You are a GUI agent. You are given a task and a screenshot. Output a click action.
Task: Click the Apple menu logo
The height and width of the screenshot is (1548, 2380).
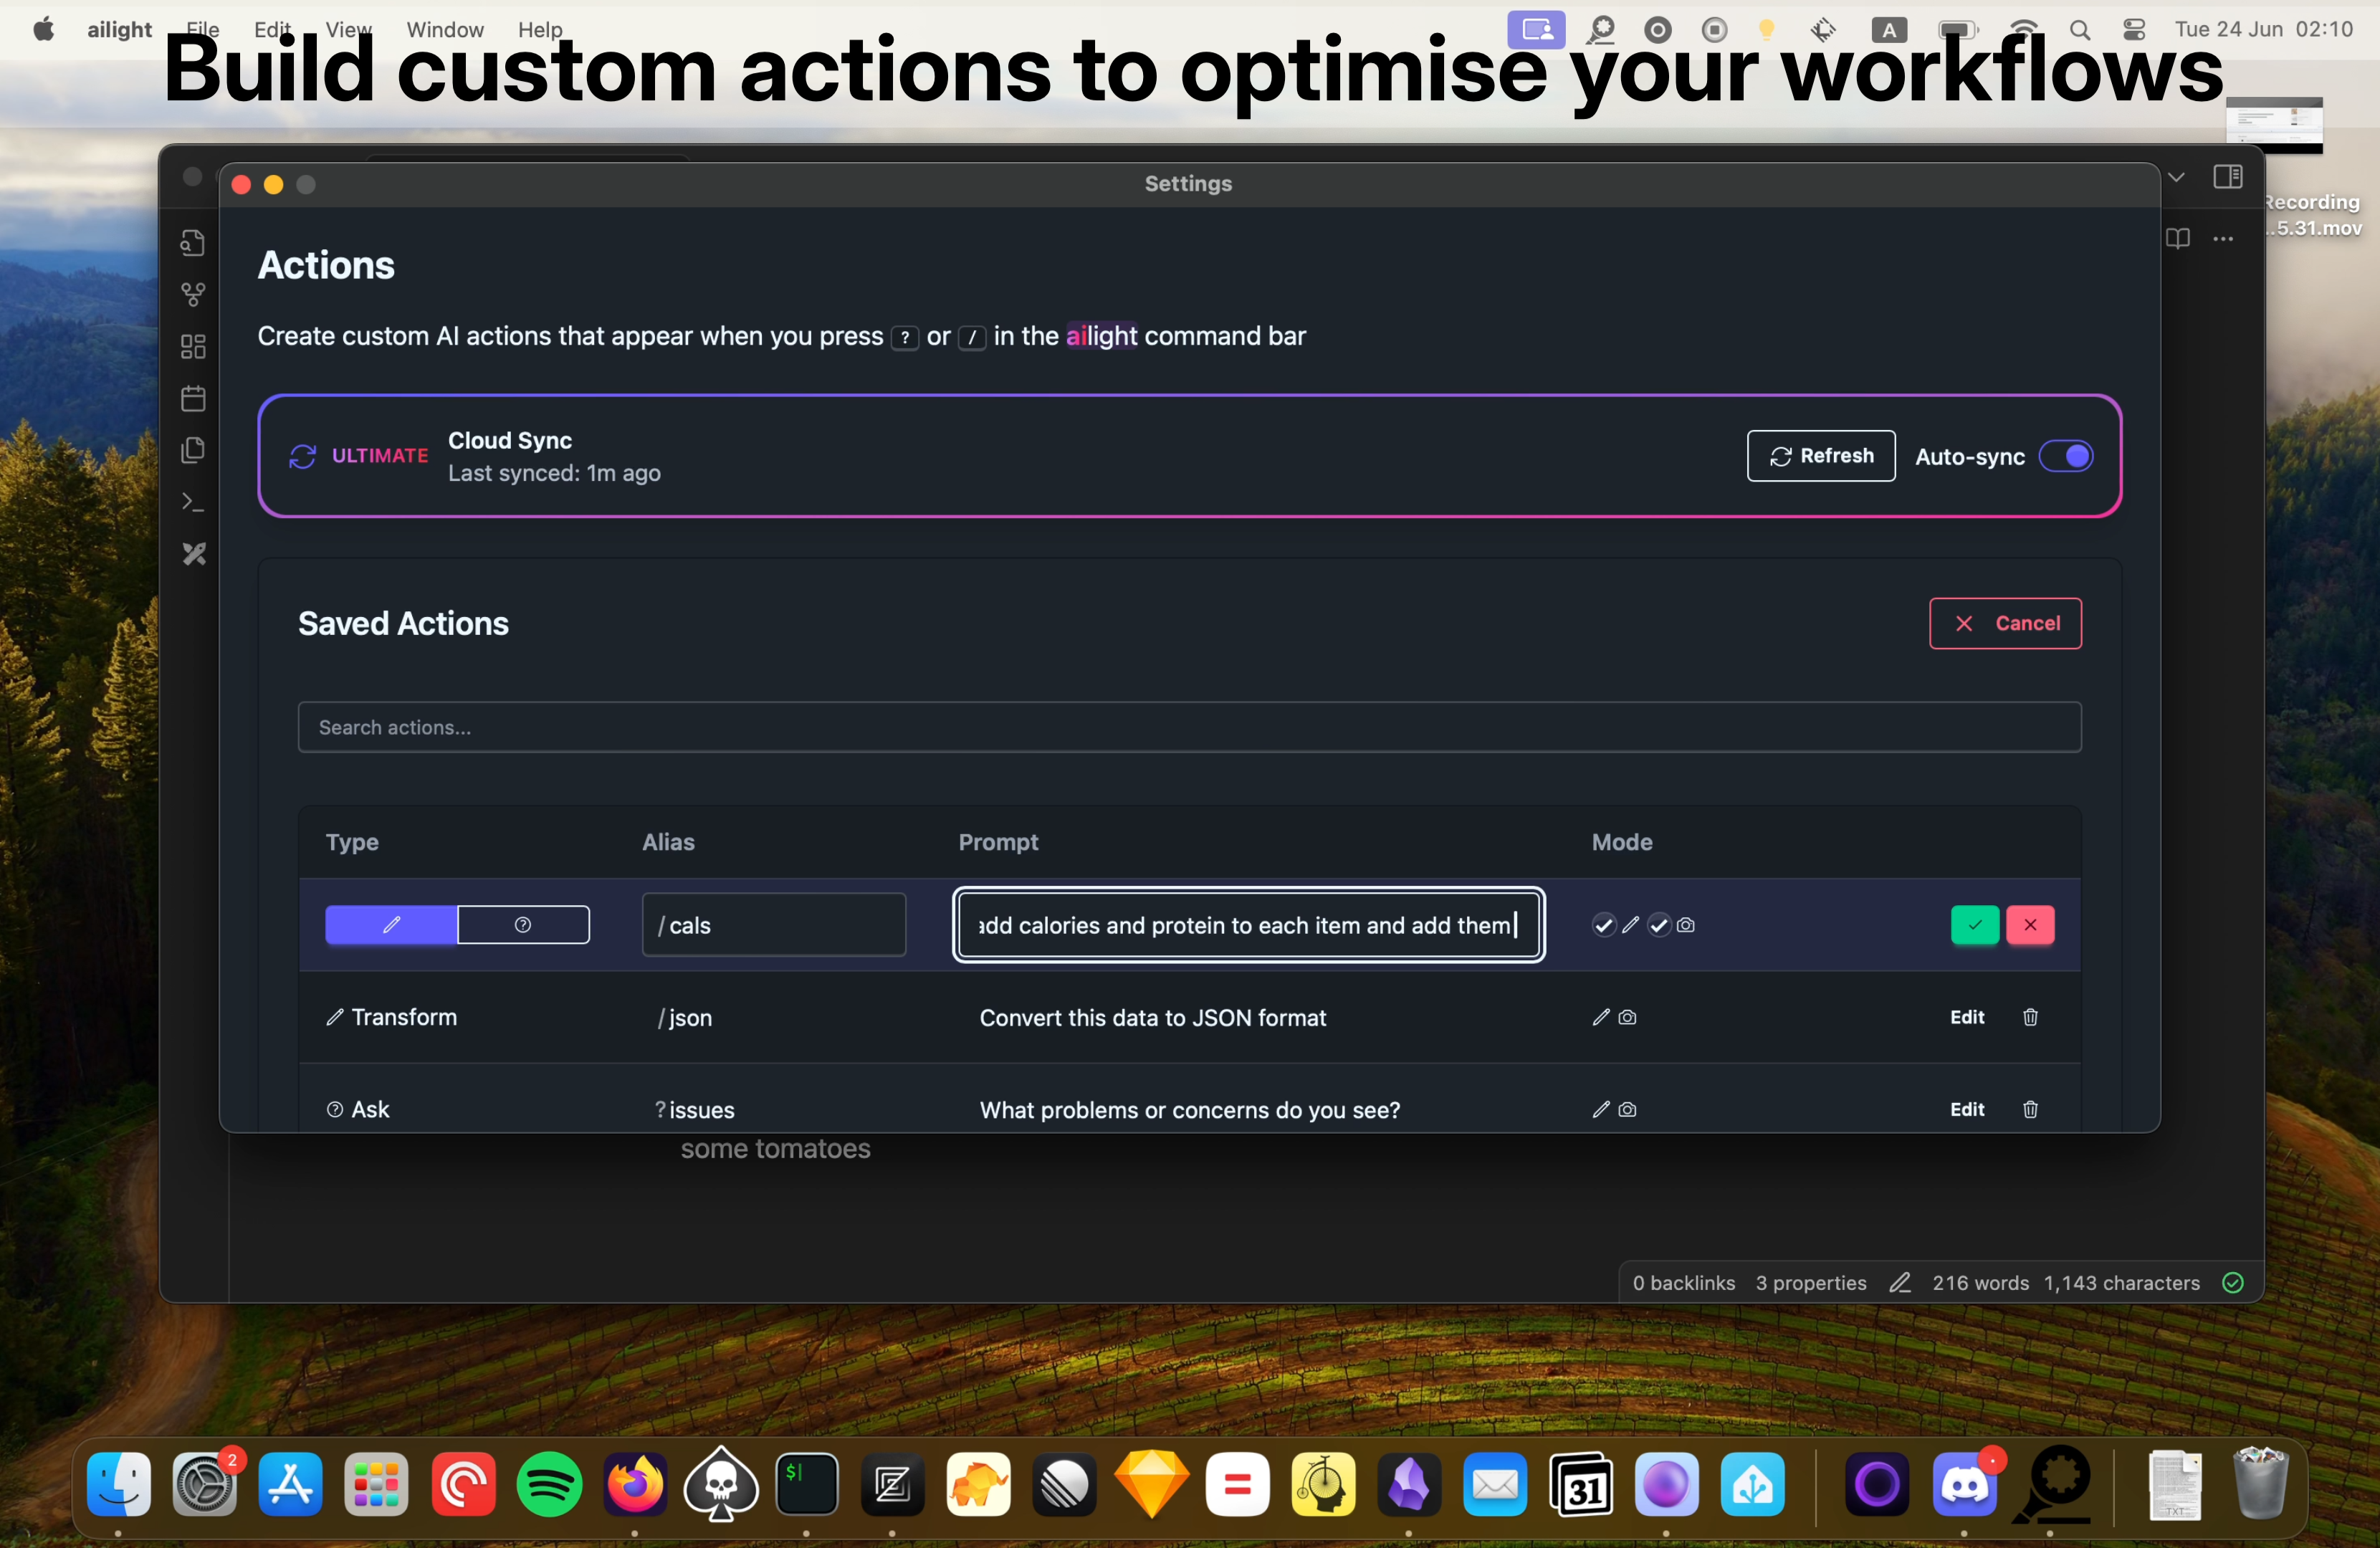(x=43, y=29)
